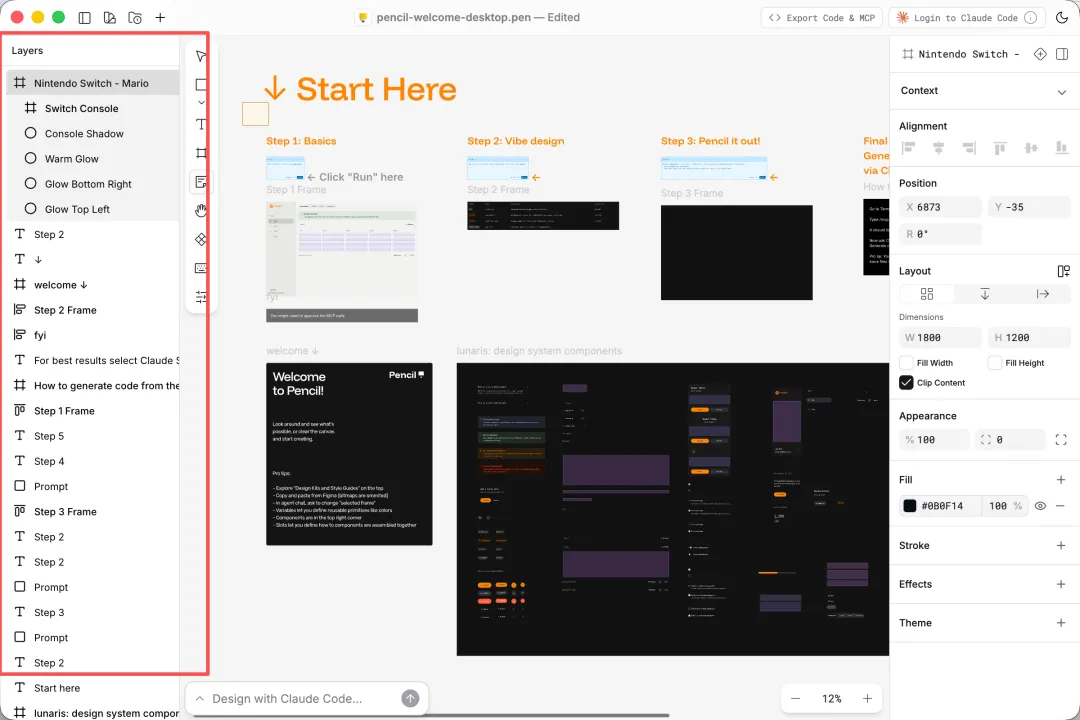Add a new Fill with plus
The height and width of the screenshot is (720, 1080).
[x=1061, y=480]
